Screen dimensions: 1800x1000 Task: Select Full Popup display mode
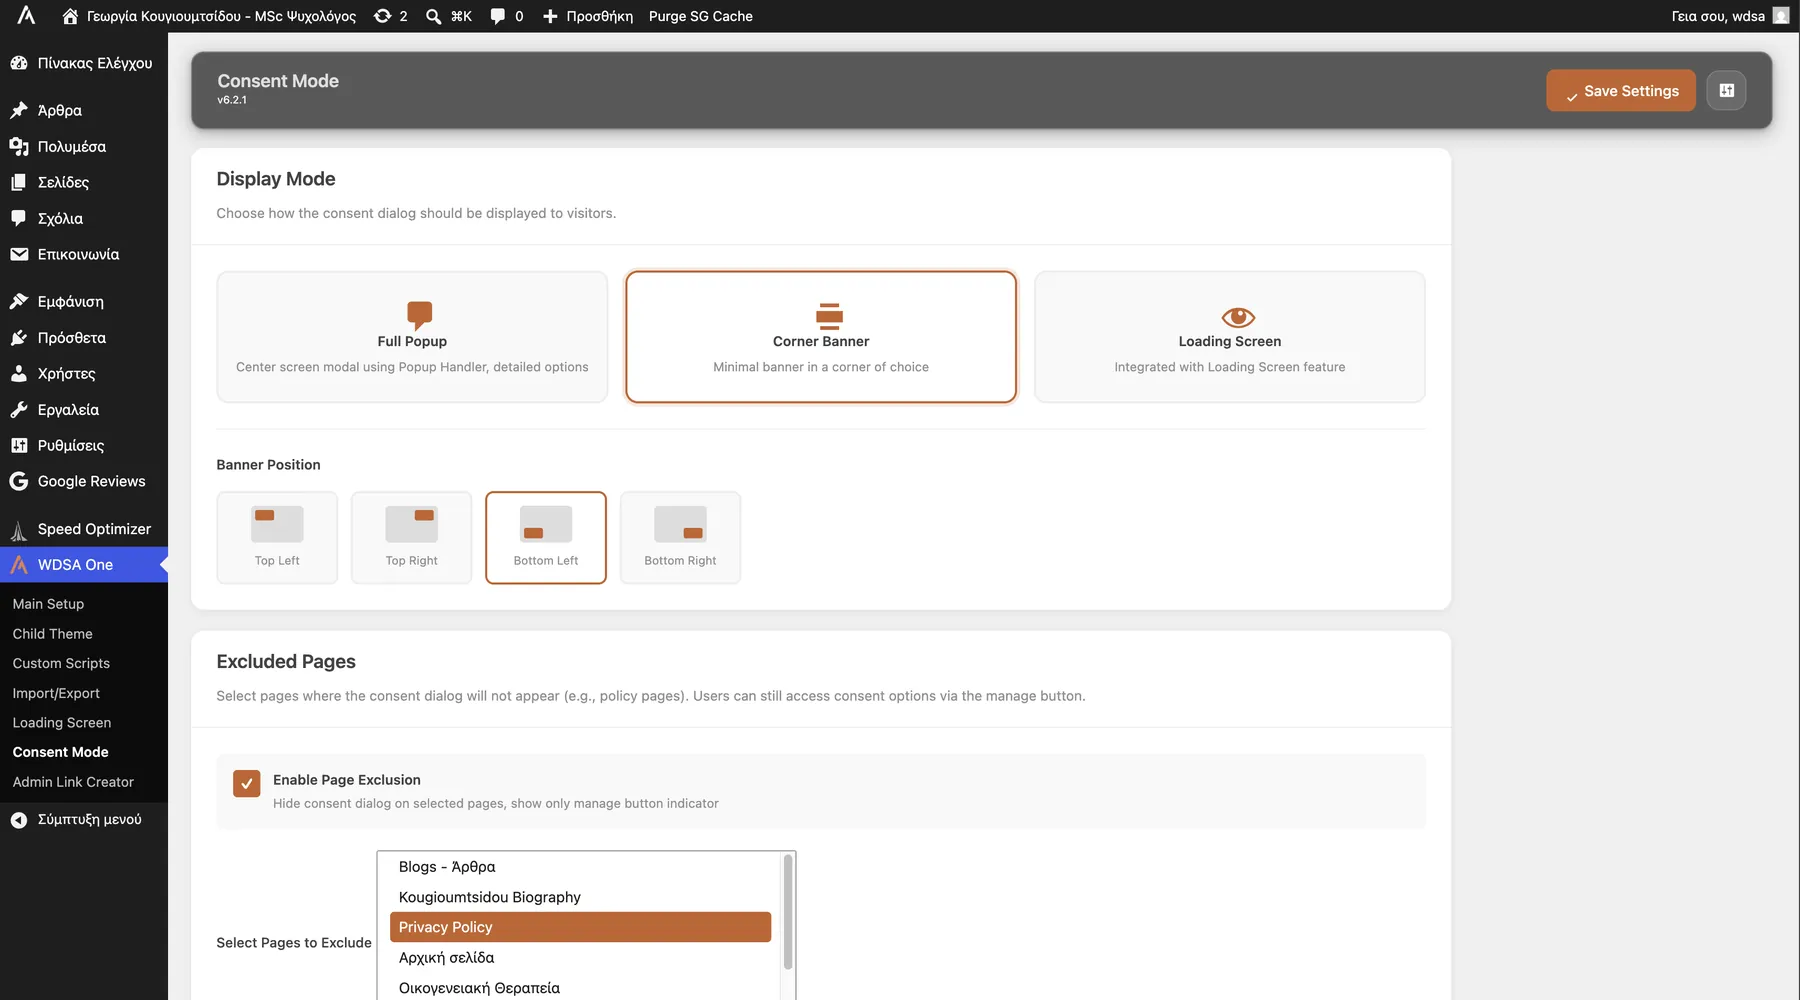point(412,337)
